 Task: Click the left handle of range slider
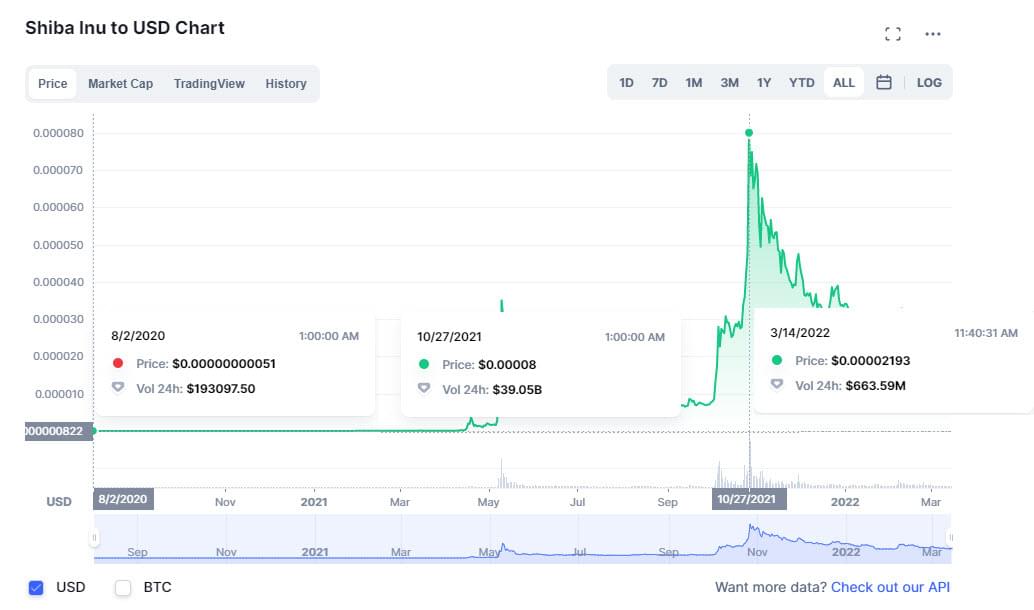(x=95, y=538)
